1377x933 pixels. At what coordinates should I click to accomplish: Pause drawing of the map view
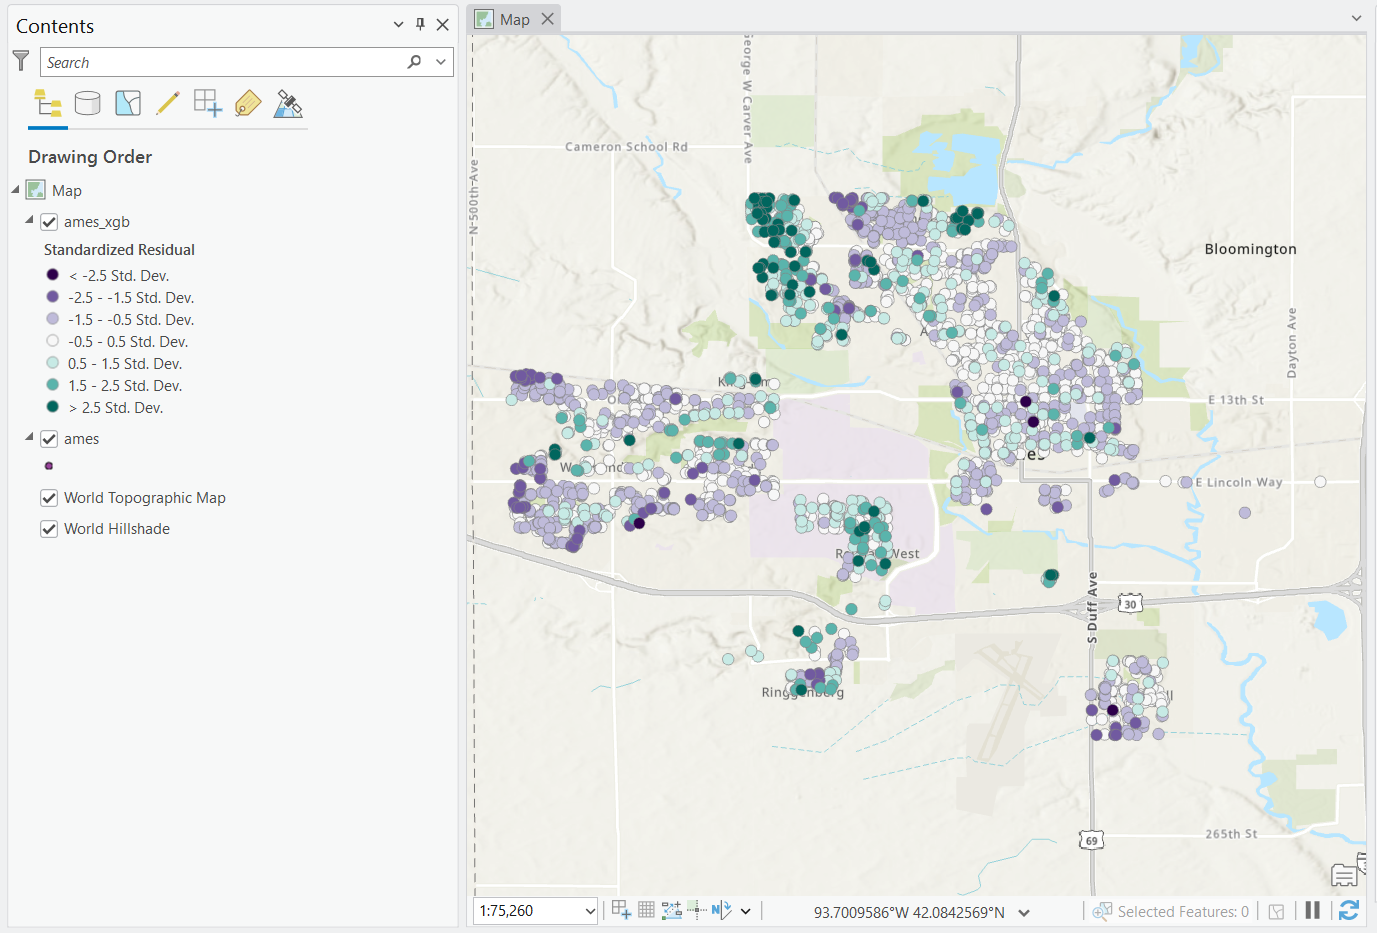coord(1312,910)
